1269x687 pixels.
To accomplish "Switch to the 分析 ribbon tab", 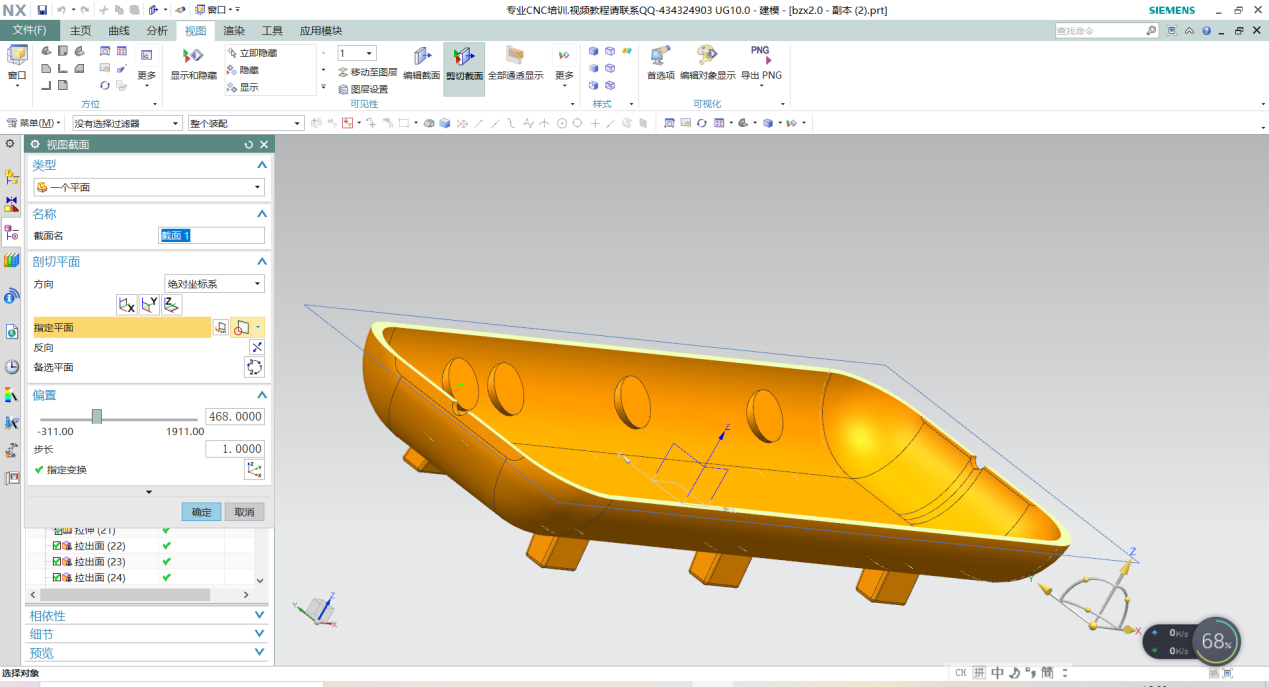I will [x=157, y=31].
